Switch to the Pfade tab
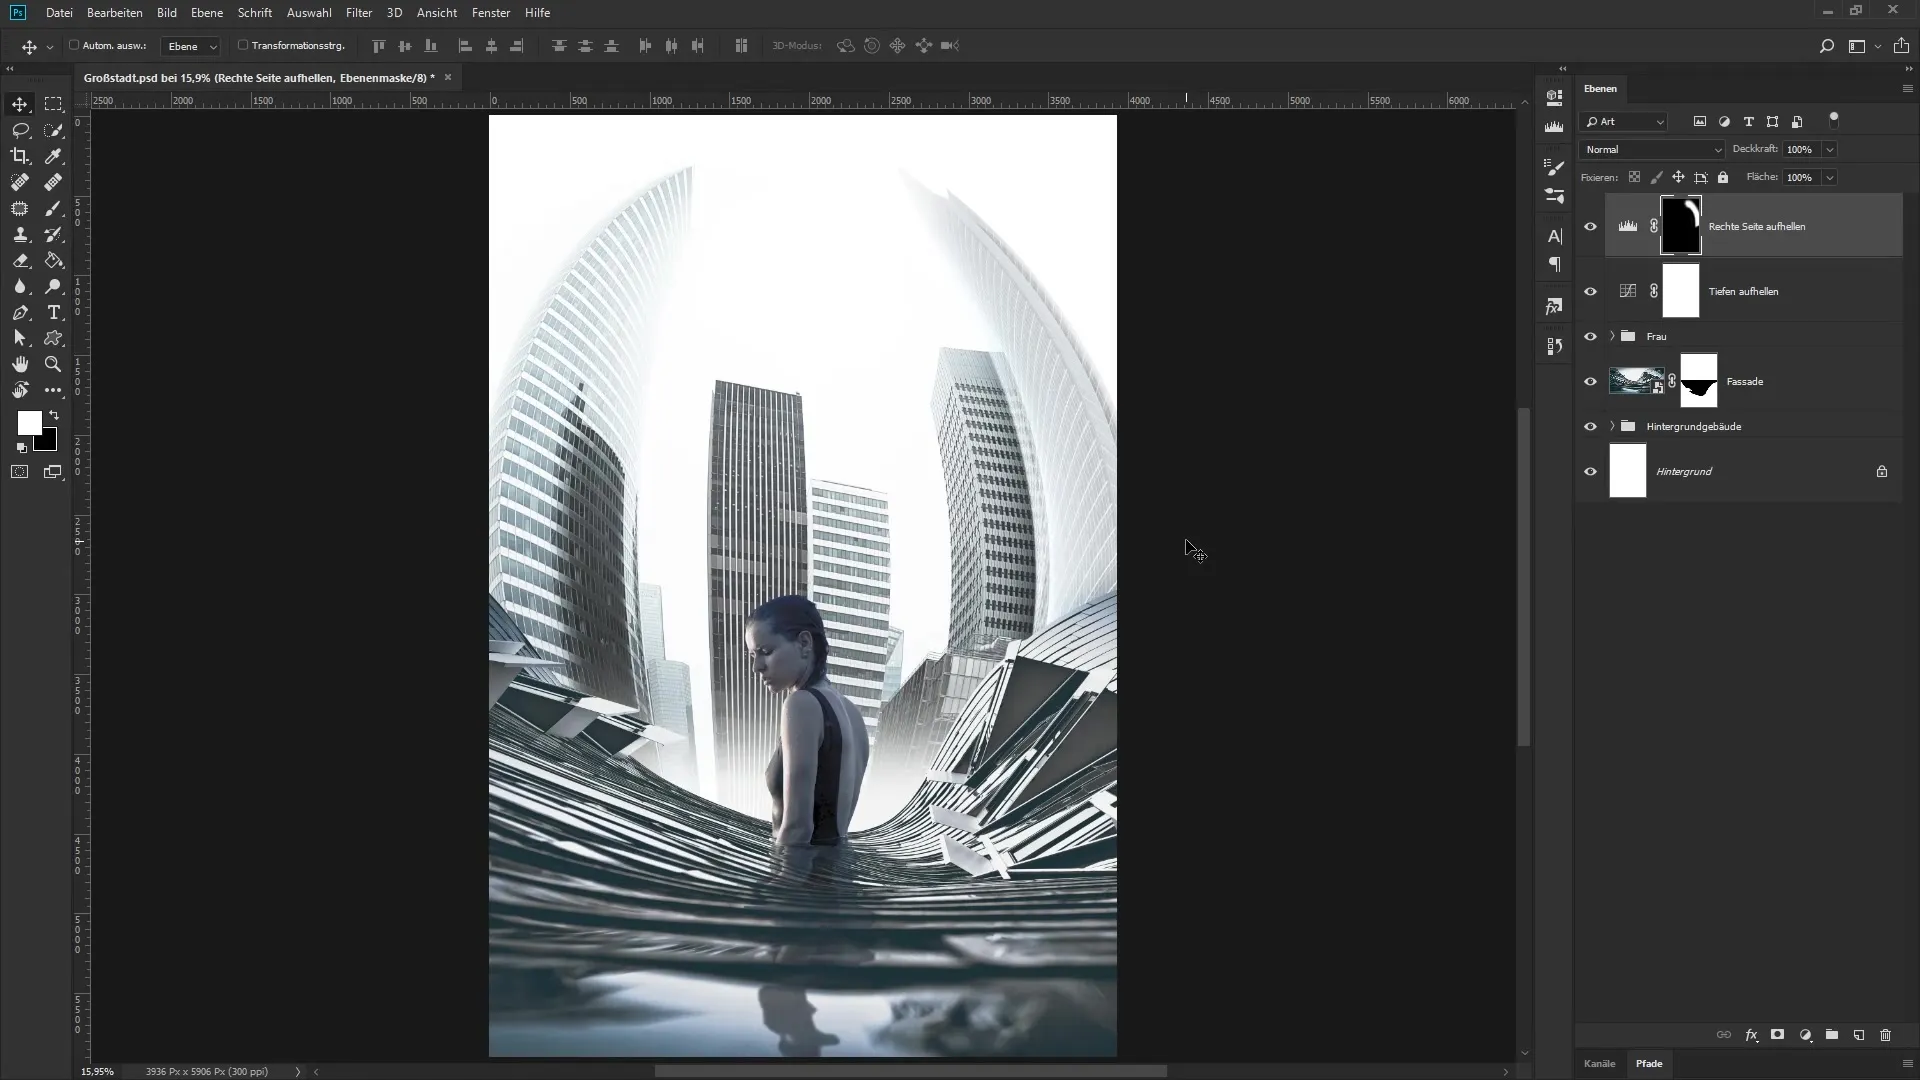The height and width of the screenshot is (1080, 1920). coord(1649,1063)
